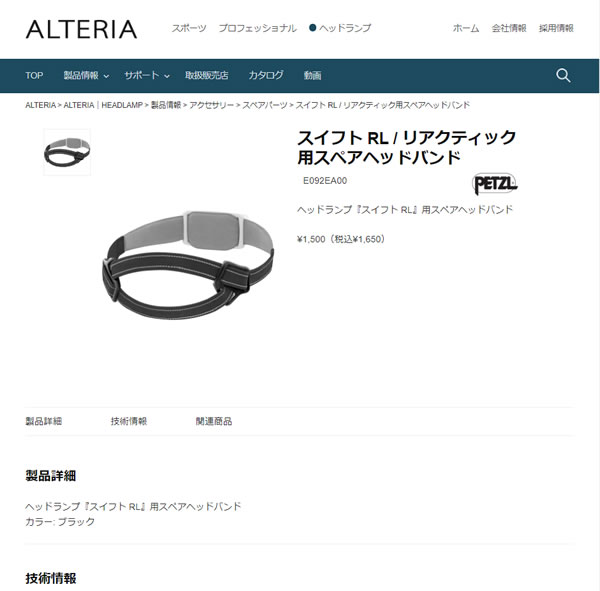Expand the サポート dropdown menu
Image resolution: width=600 pixels, height=591 pixels.
(x=147, y=75)
